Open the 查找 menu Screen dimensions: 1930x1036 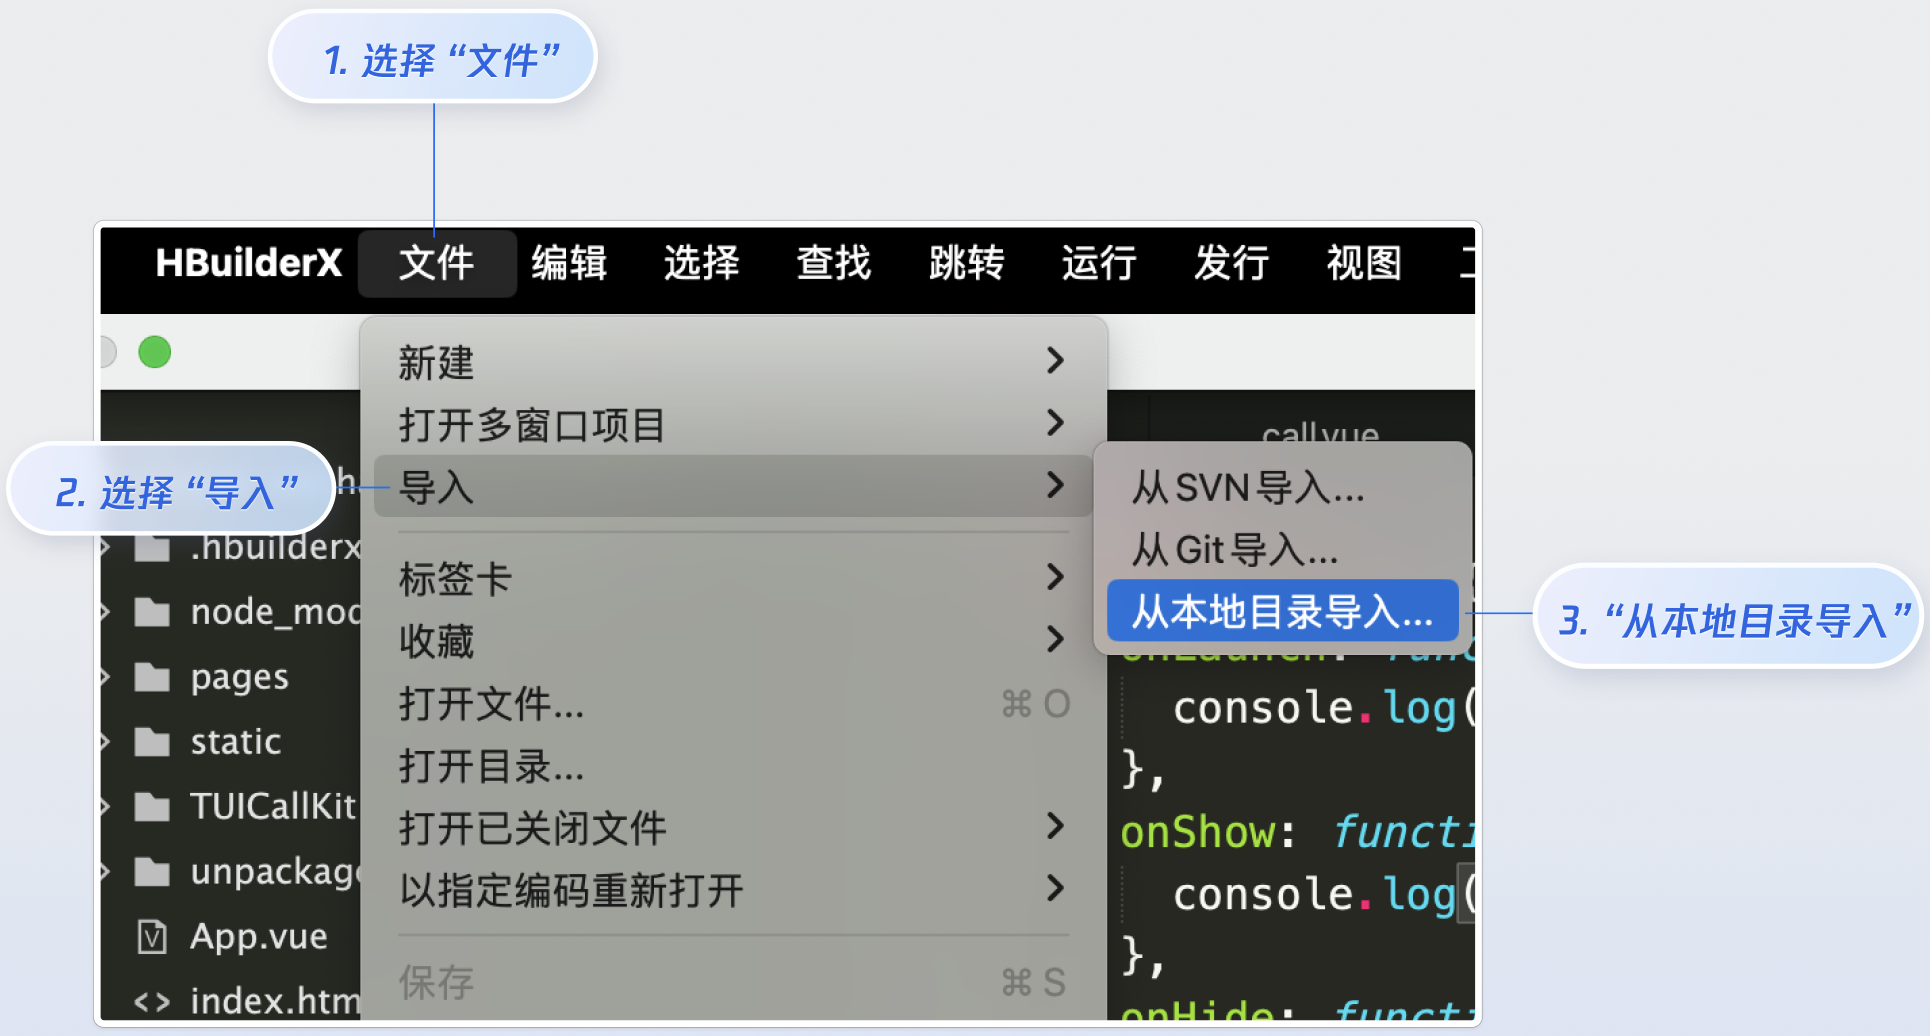834,263
